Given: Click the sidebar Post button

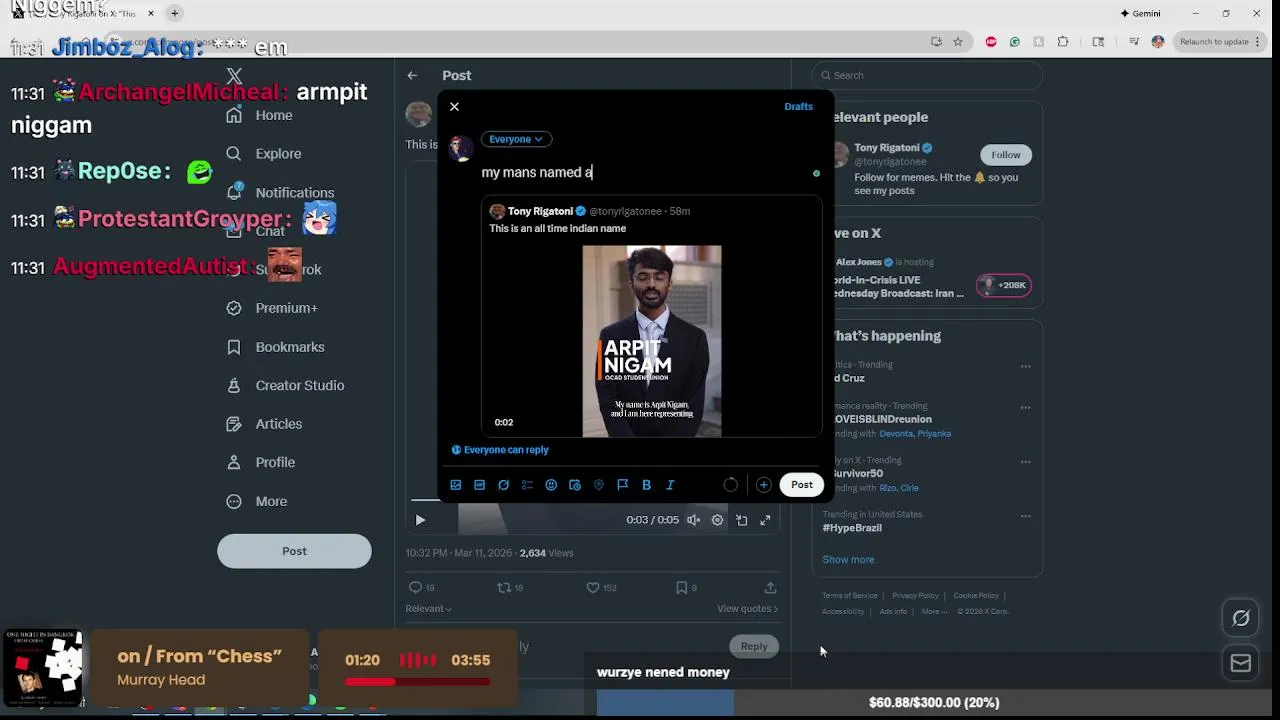Looking at the screenshot, I should pyautogui.click(x=294, y=551).
